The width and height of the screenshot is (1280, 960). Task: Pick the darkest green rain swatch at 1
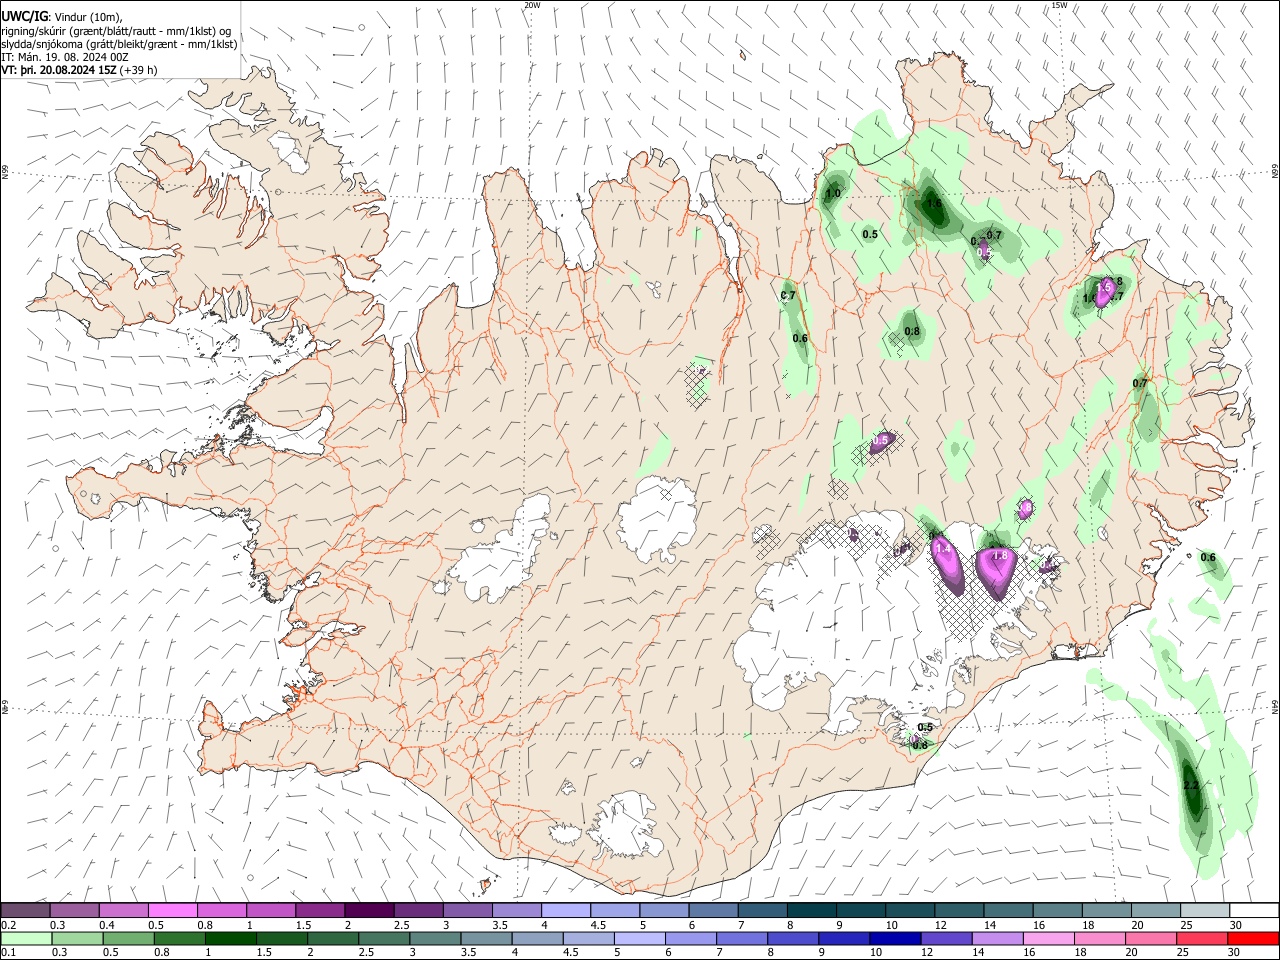point(229,938)
